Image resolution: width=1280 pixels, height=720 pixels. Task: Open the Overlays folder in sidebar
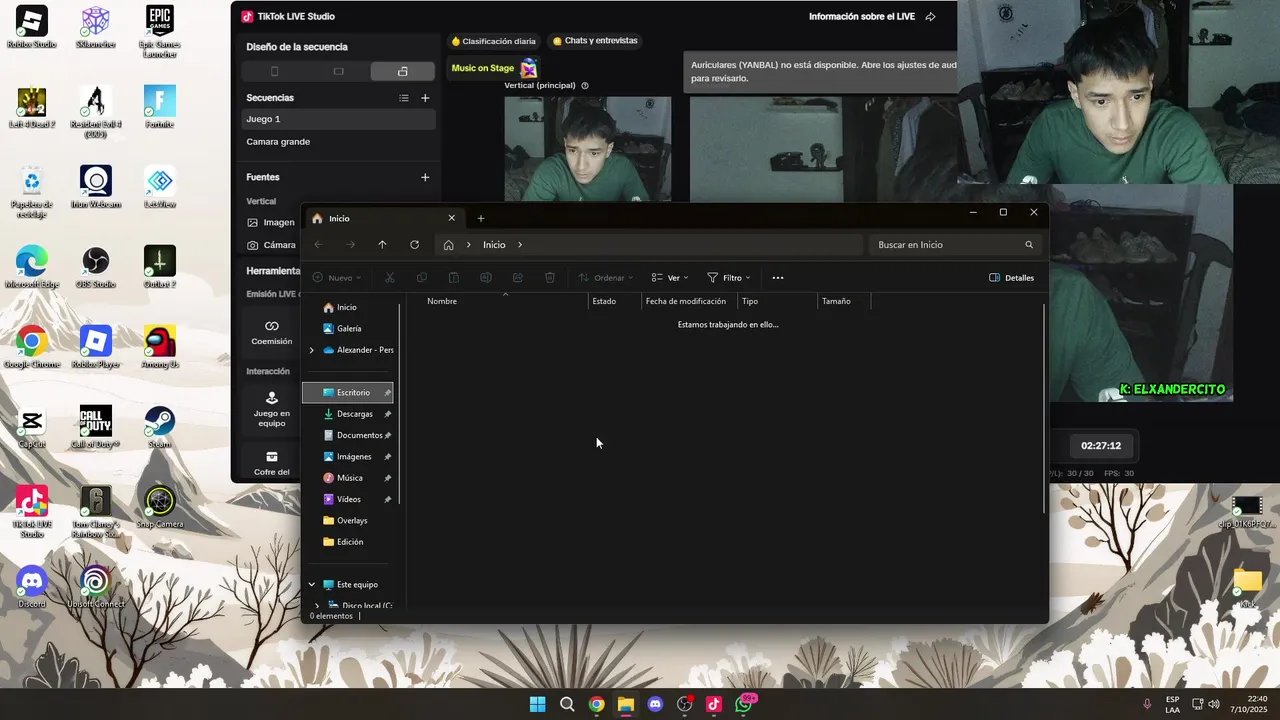click(x=348, y=520)
